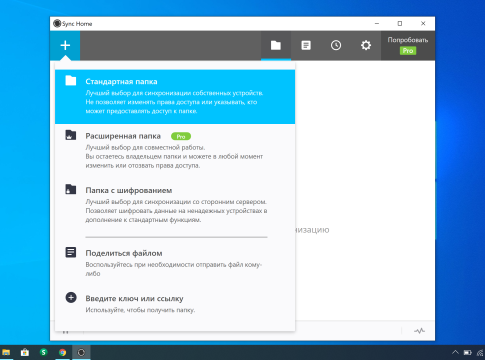Open the history clock icon
Image resolution: width=485 pixels, height=360 pixels.
[x=336, y=45]
